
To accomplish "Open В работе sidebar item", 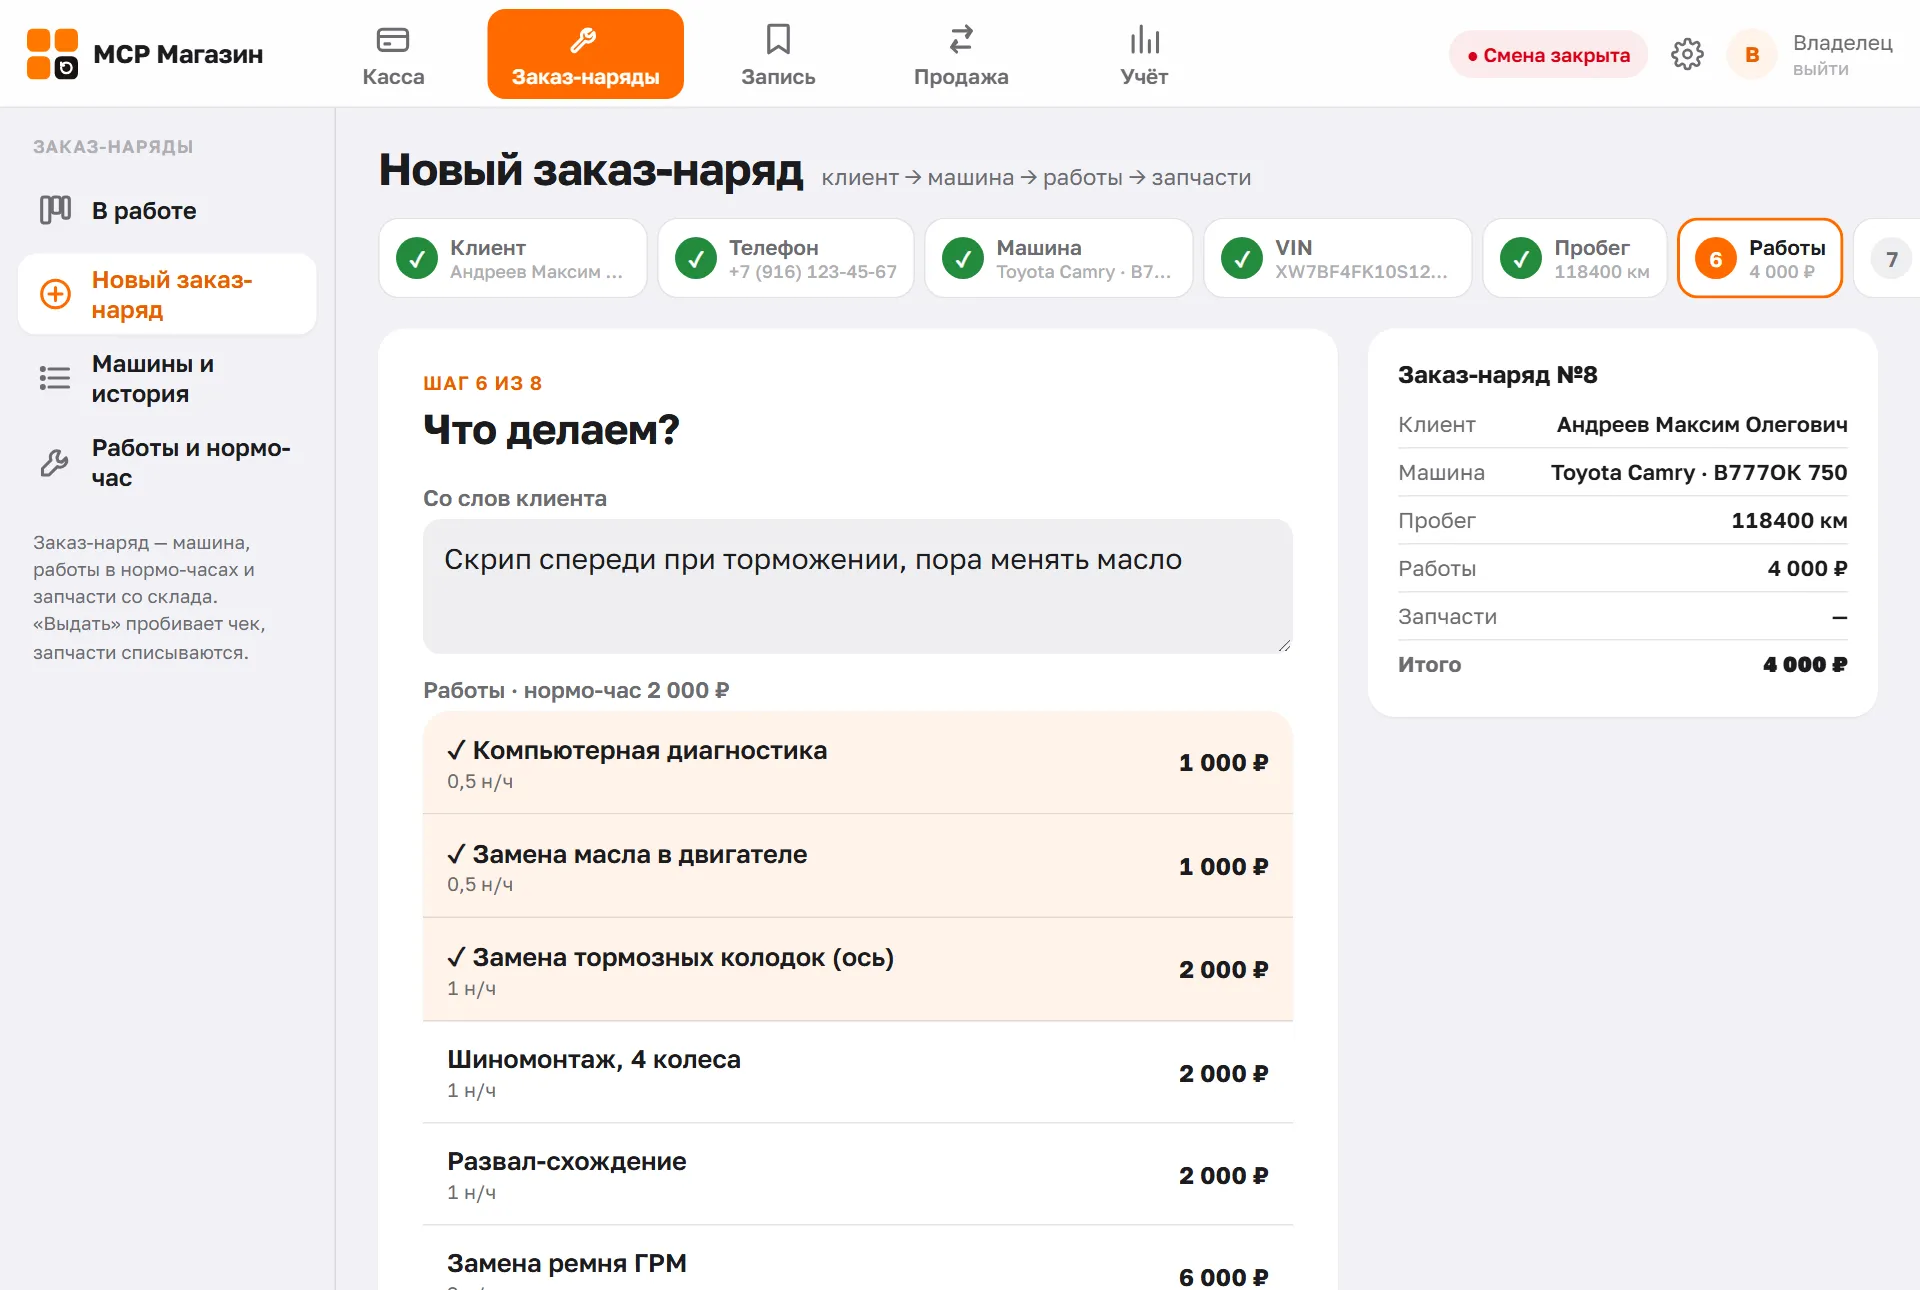I will coord(167,210).
